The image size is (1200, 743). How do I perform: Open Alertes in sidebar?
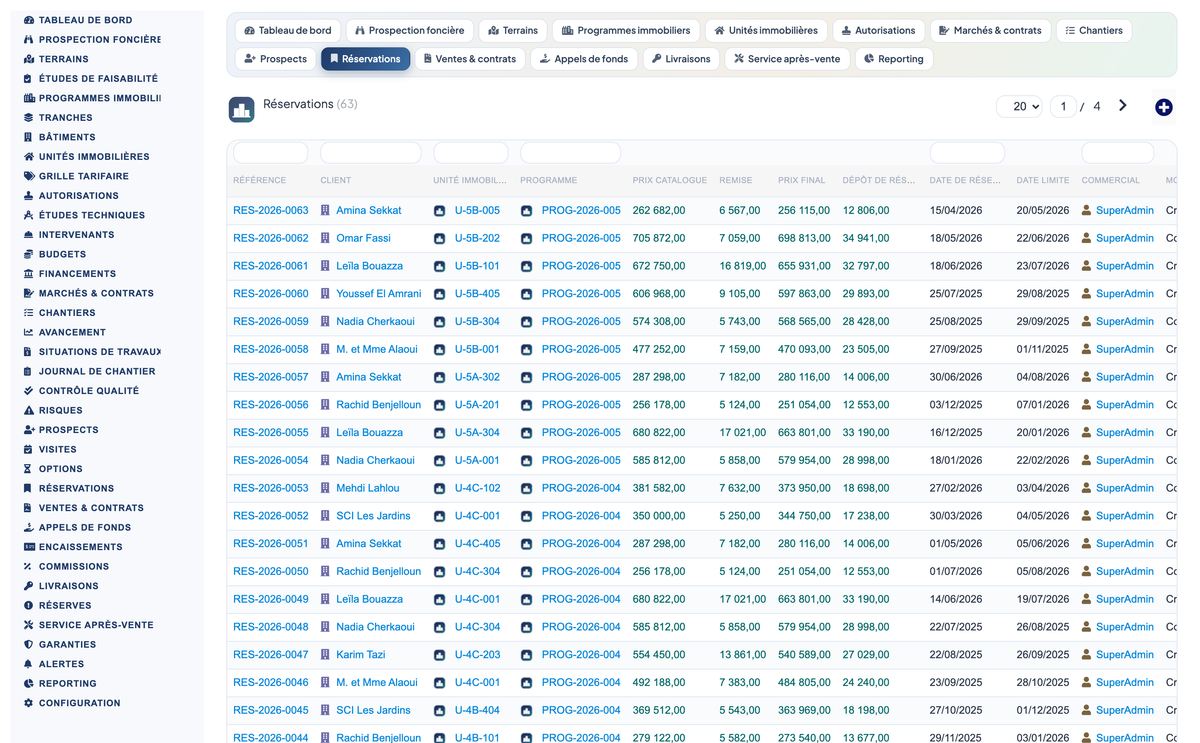pos(54,664)
